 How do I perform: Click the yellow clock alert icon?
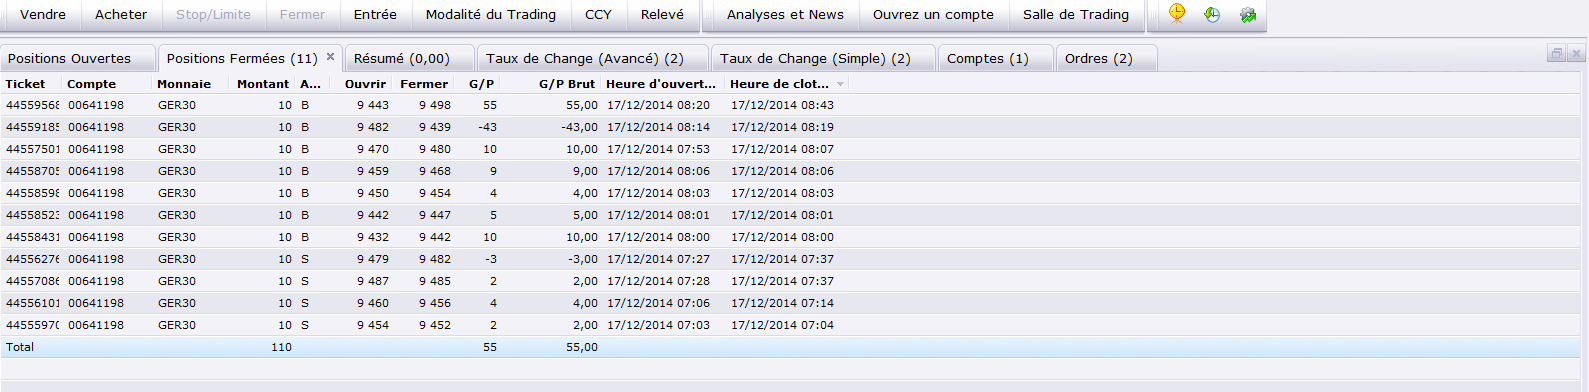[1177, 14]
